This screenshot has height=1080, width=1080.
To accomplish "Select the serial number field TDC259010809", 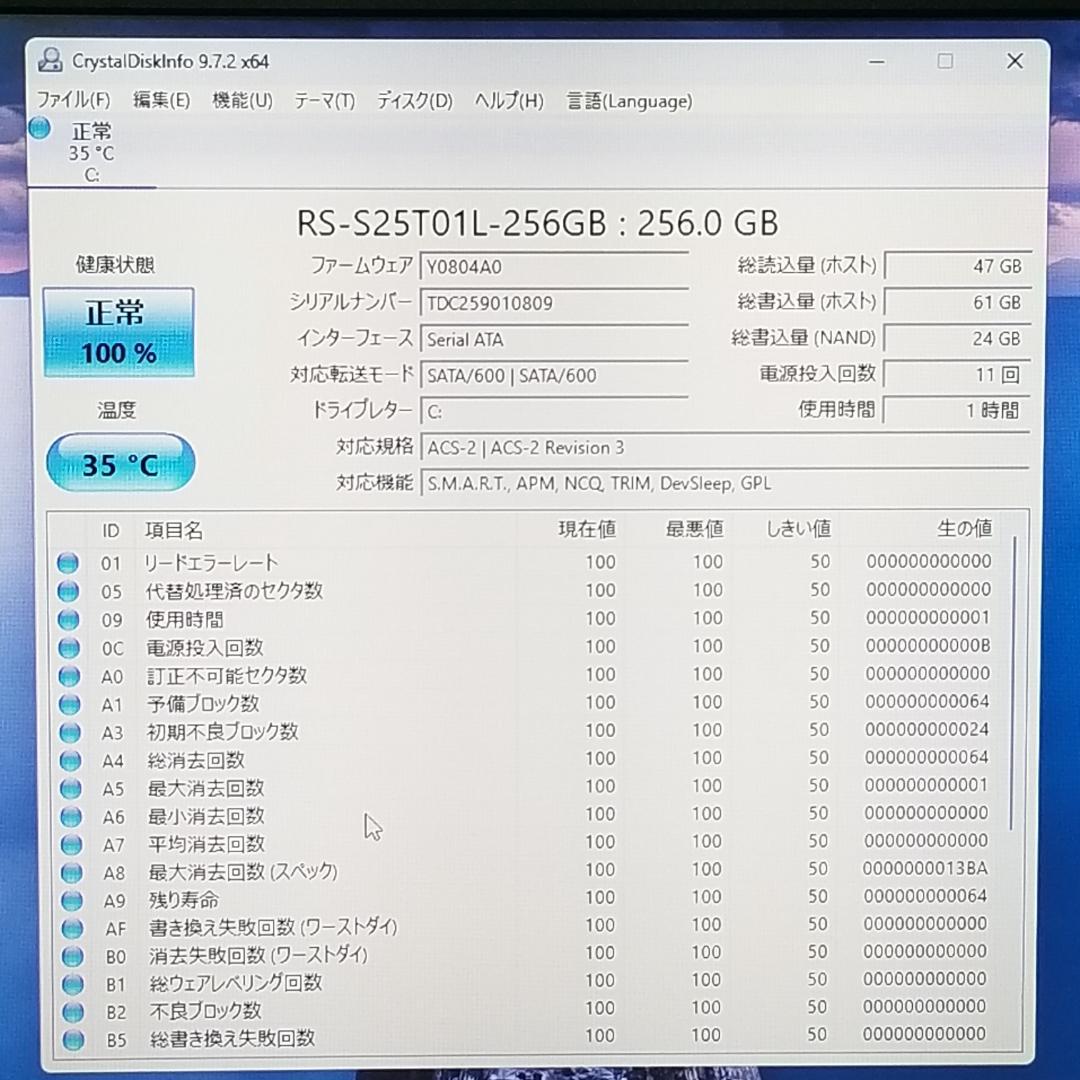I will tap(555, 302).
